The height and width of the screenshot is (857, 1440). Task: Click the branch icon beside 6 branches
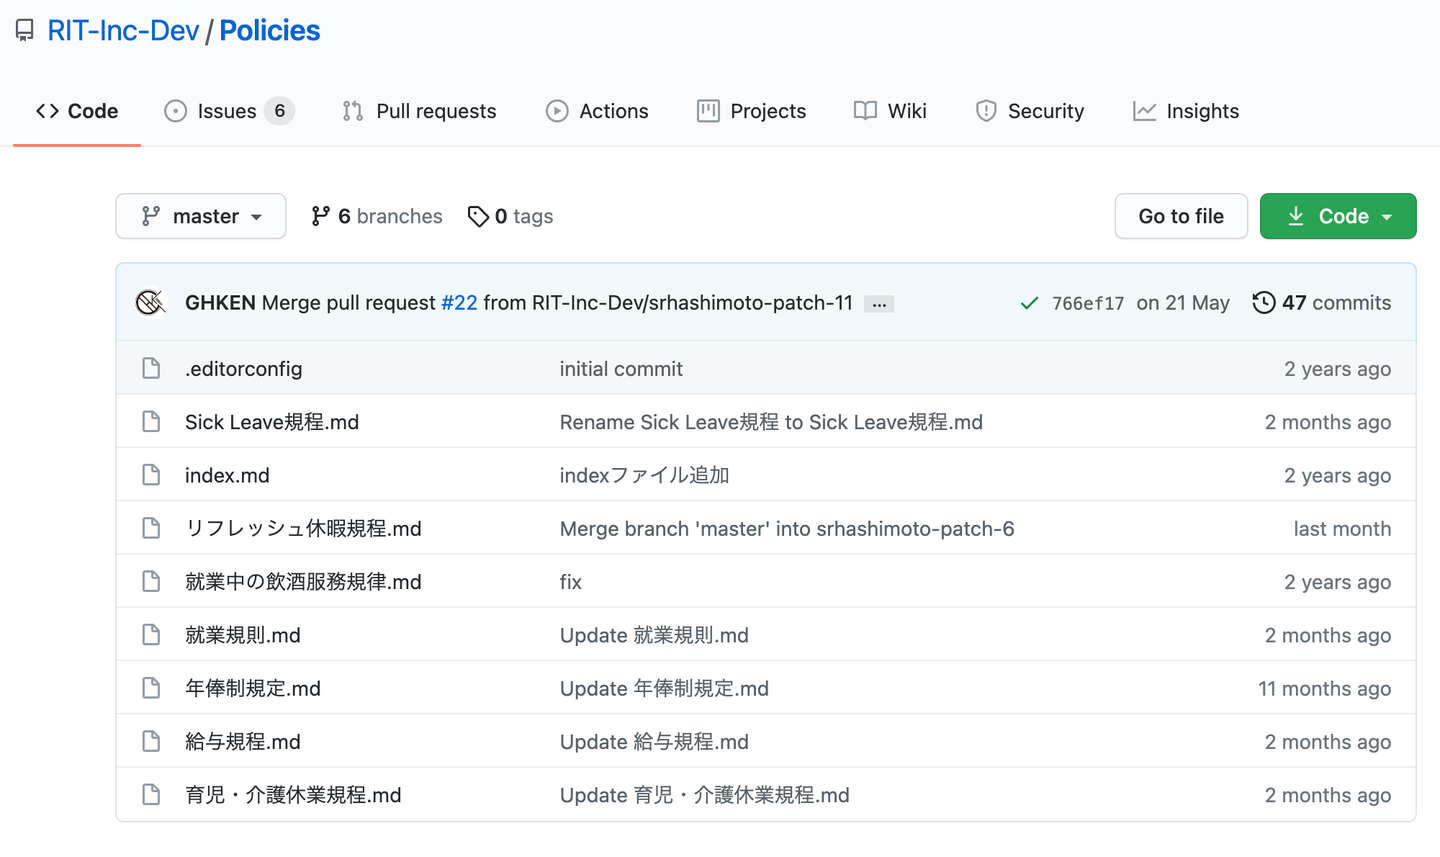point(320,216)
